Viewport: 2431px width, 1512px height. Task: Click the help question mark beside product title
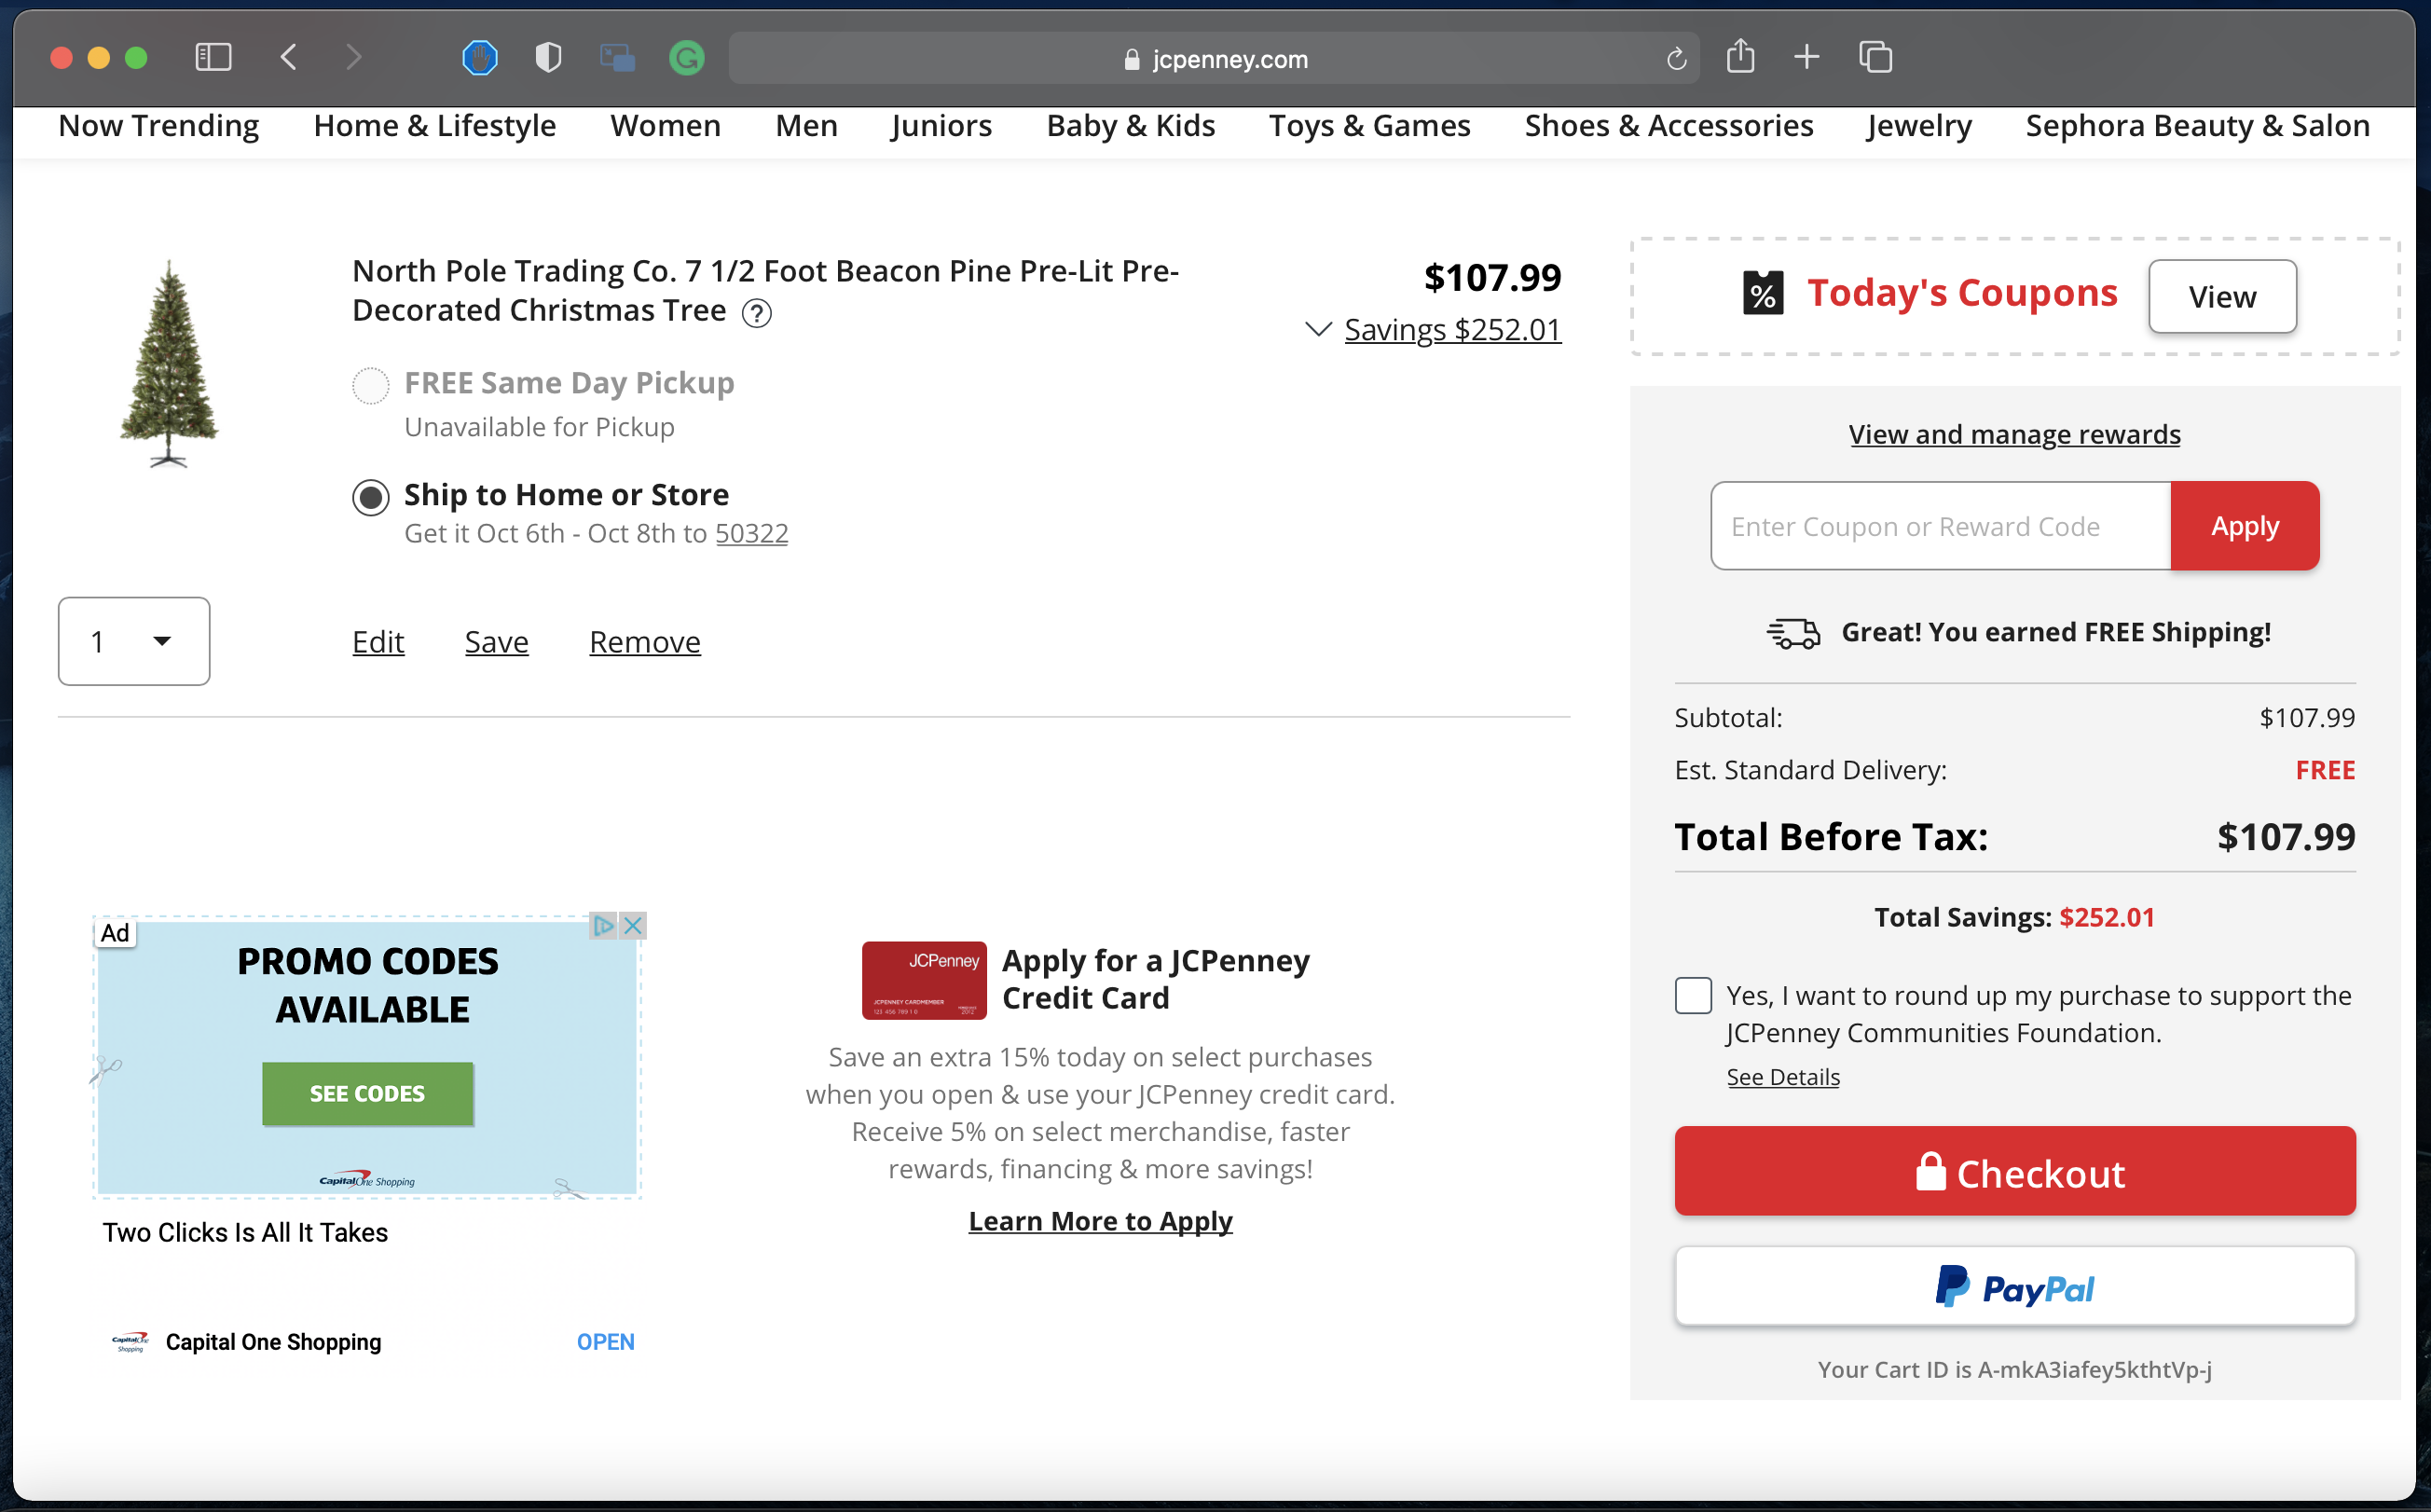[757, 314]
